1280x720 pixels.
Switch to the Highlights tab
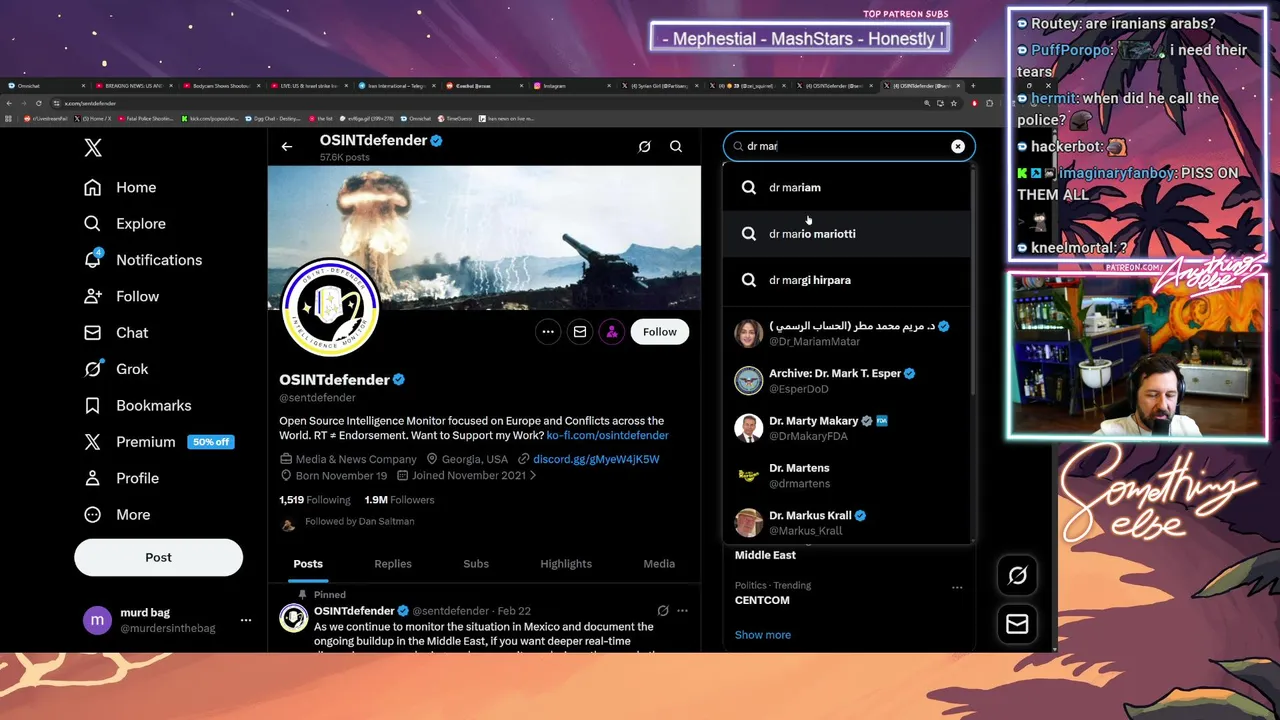pos(566,564)
